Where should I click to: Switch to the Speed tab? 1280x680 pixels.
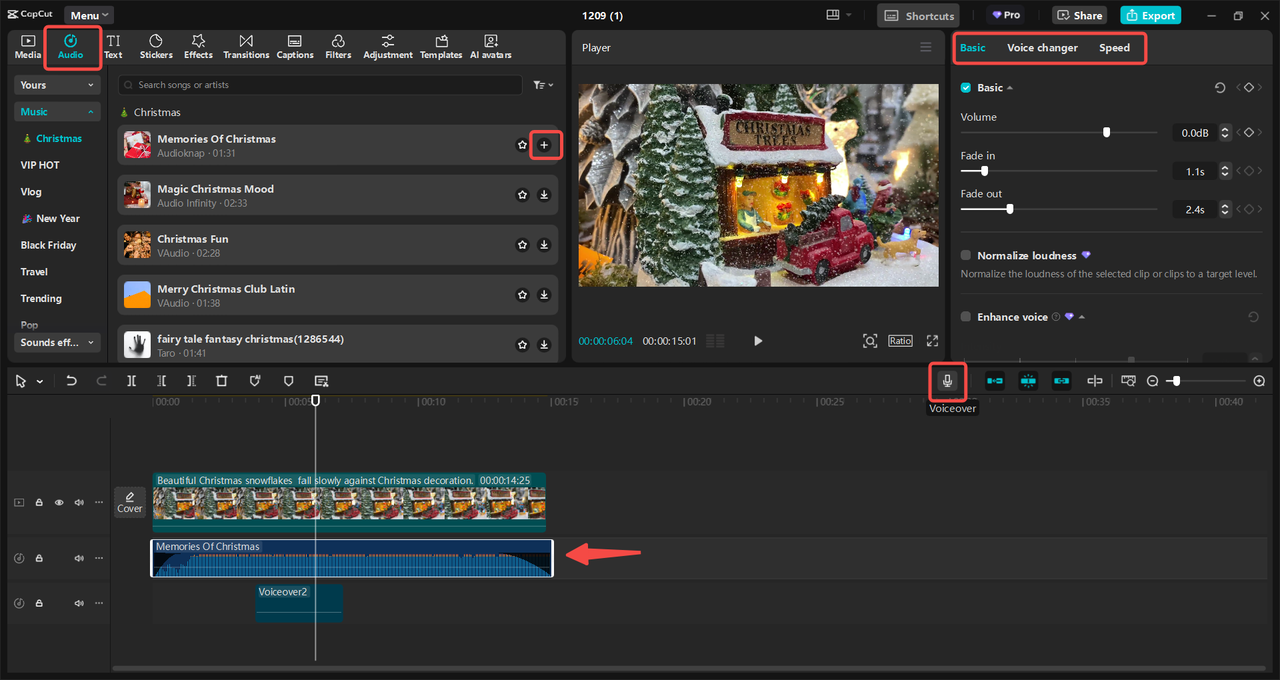pyautogui.click(x=1114, y=48)
